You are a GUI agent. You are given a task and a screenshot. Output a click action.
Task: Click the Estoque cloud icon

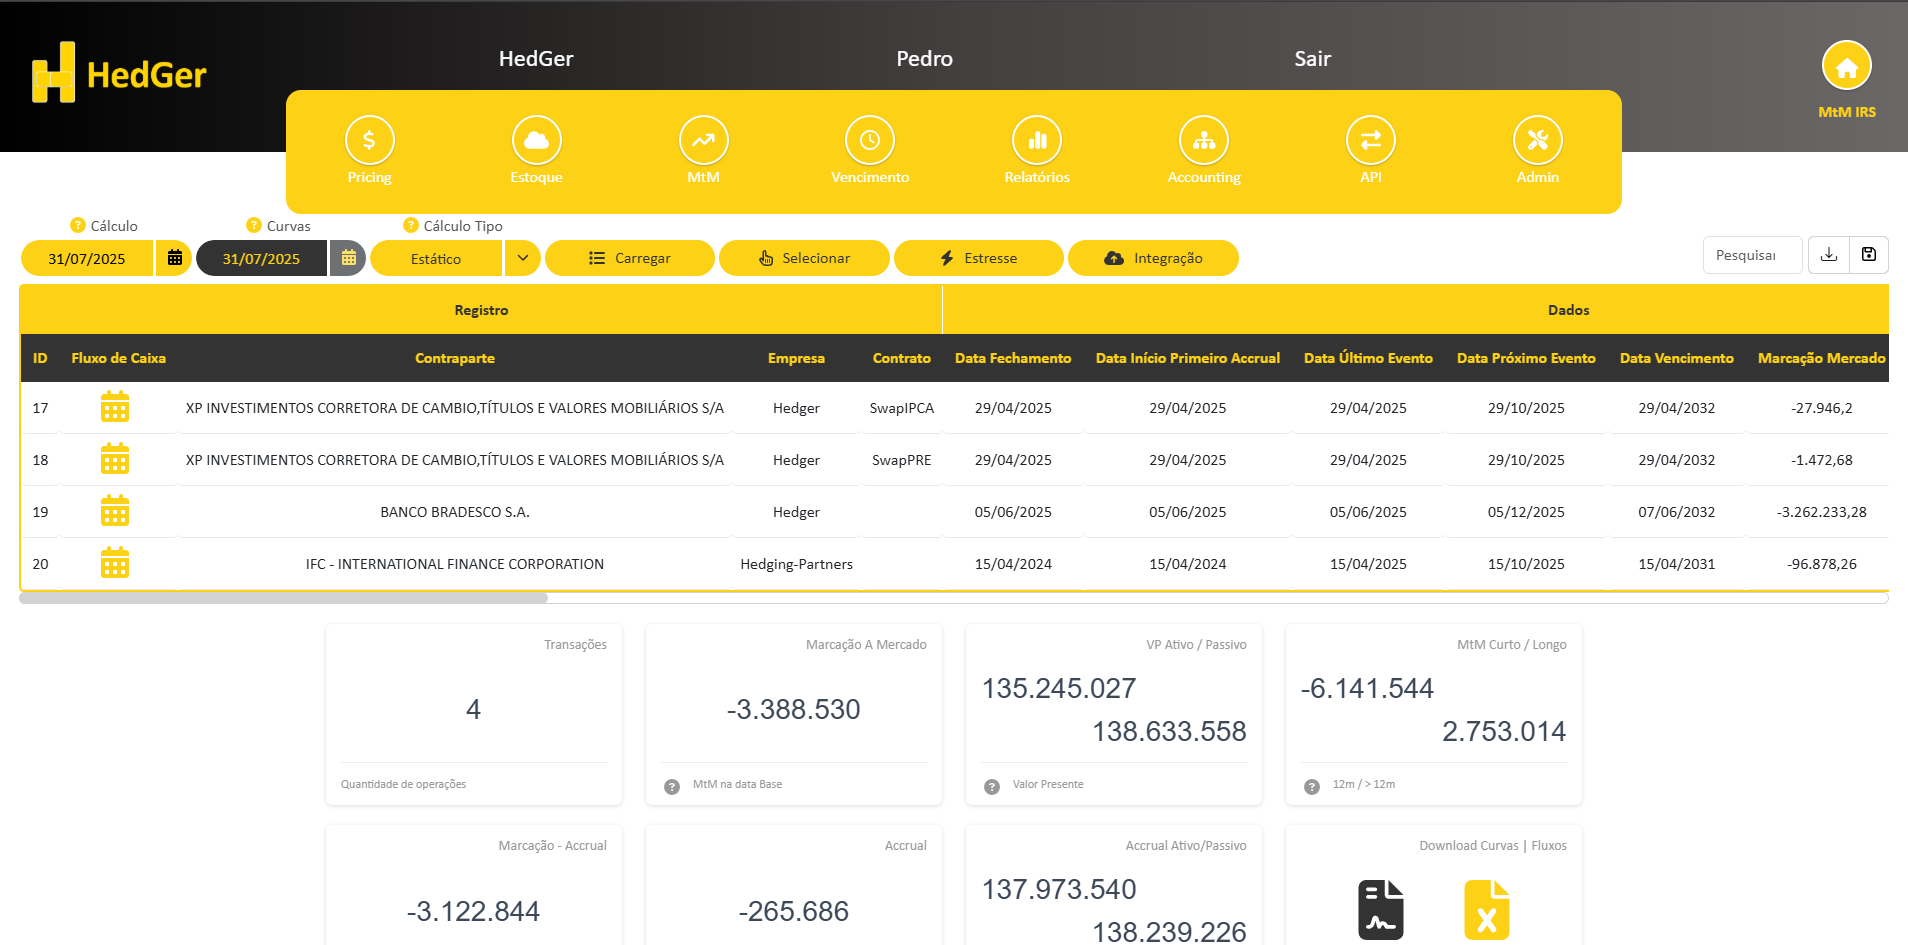[536, 141]
